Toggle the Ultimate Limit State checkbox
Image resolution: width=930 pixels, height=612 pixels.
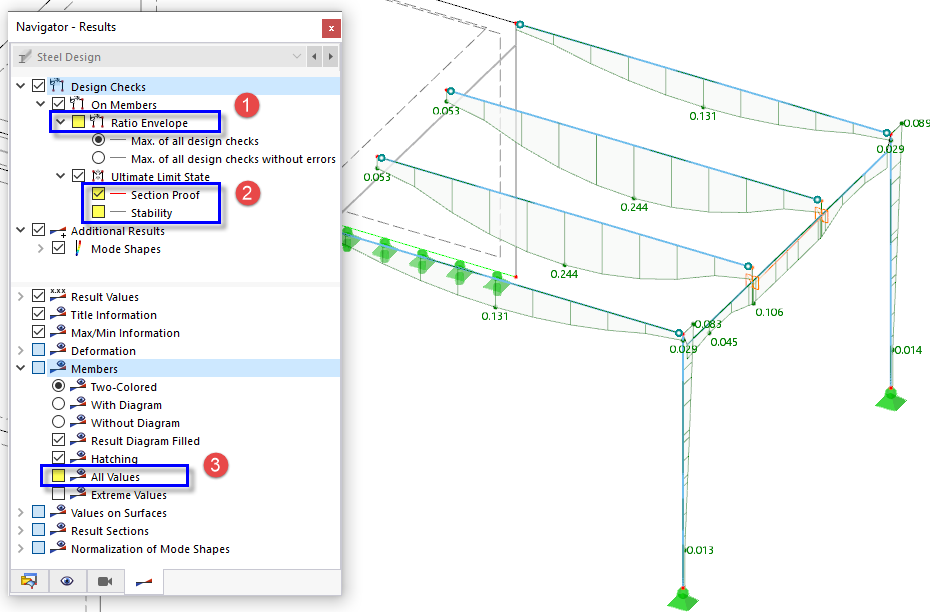coord(78,176)
